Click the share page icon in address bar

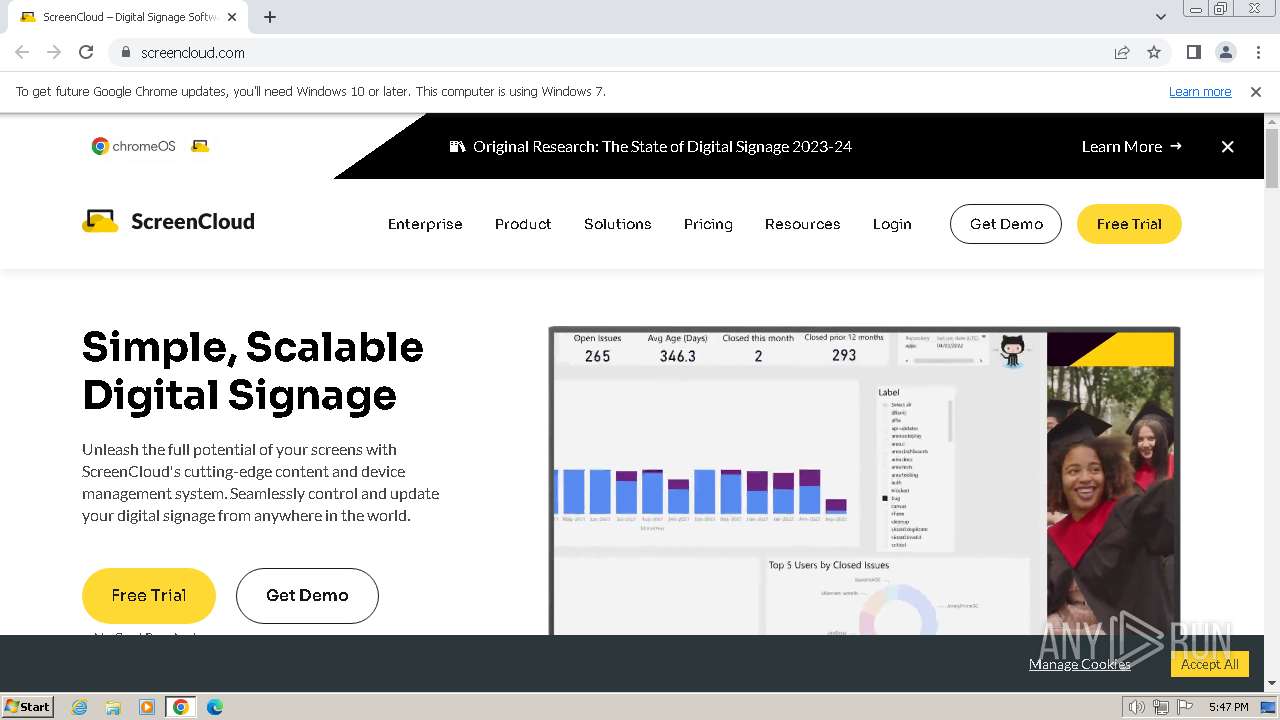(1122, 52)
